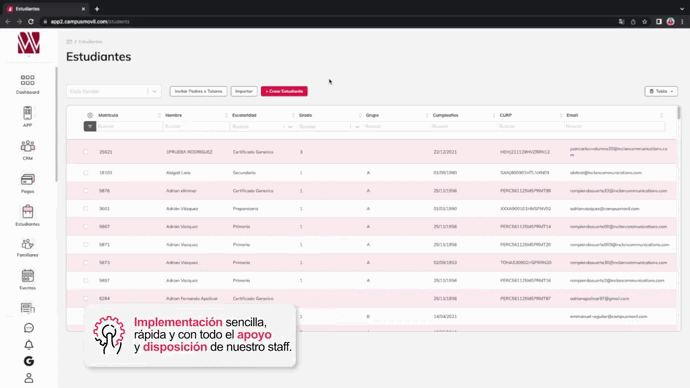Open a new browser tab
Screen dimensions: 690x388
(97, 9)
